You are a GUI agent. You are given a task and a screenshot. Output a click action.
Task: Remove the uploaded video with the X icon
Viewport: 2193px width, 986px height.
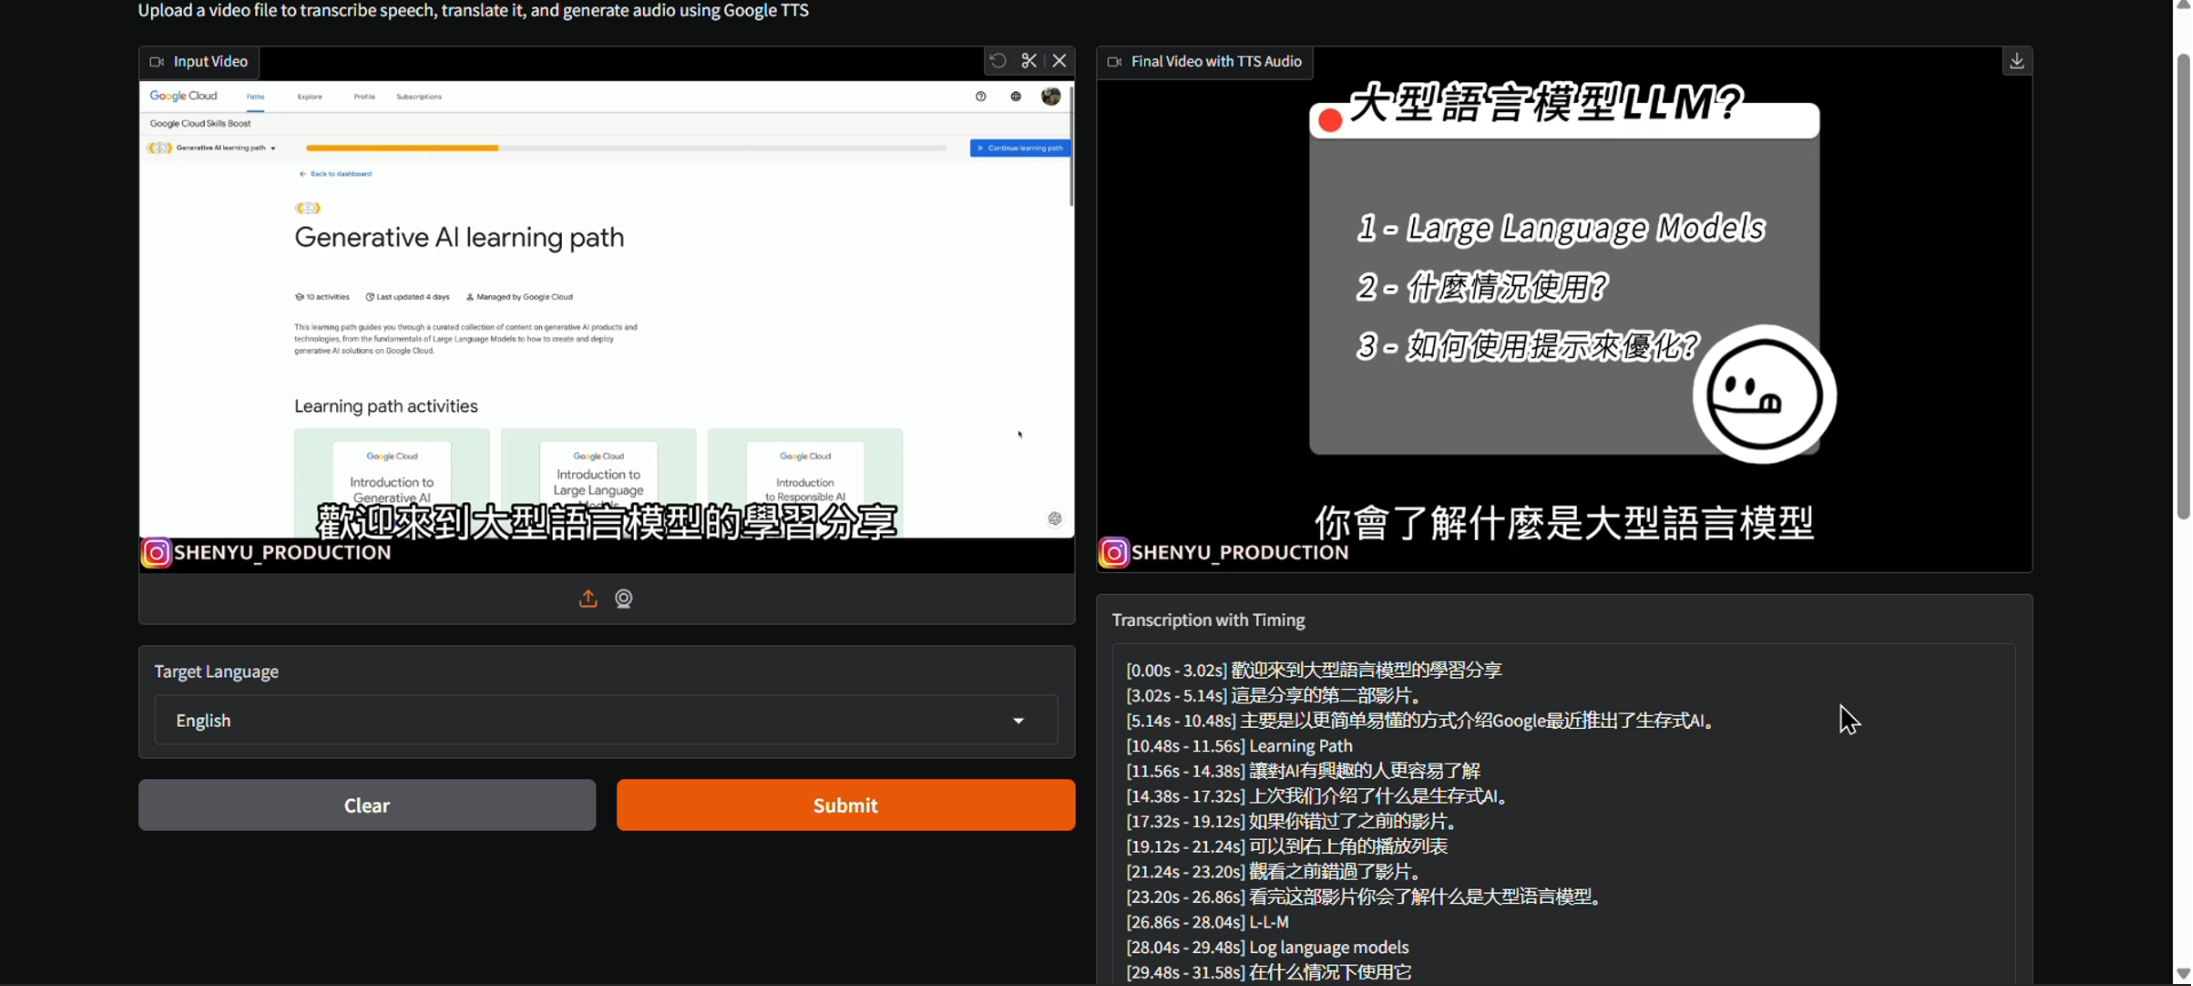[x=1059, y=60]
